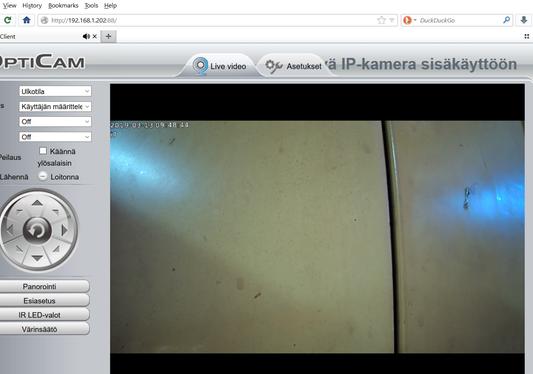The width and height of the screenshot is (533, 374).
Task: Tilt camera up with the up arrow
Action: (37, 203)
